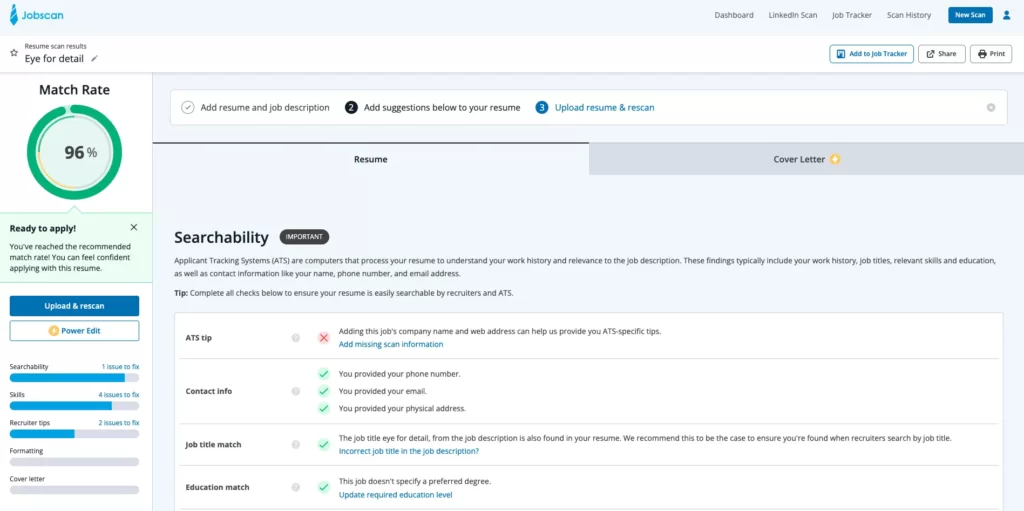Dismiss the steps banner with X icon
Image resolution: width=1024 pixels, height=511 pixels.
coord(991,107)
